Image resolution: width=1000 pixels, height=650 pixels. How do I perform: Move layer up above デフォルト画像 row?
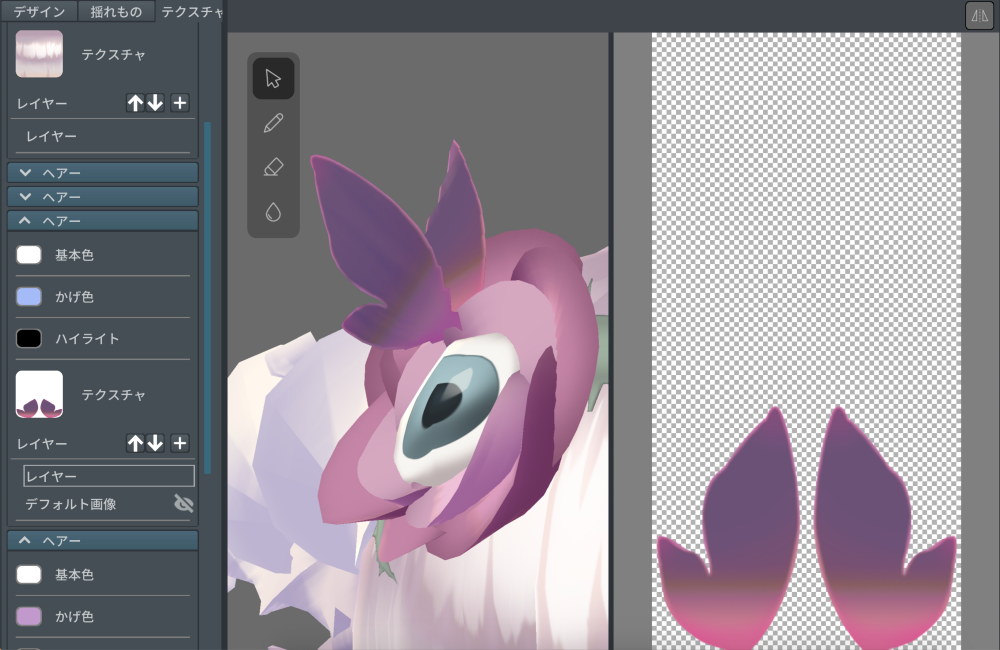click(x=135, y=443)
